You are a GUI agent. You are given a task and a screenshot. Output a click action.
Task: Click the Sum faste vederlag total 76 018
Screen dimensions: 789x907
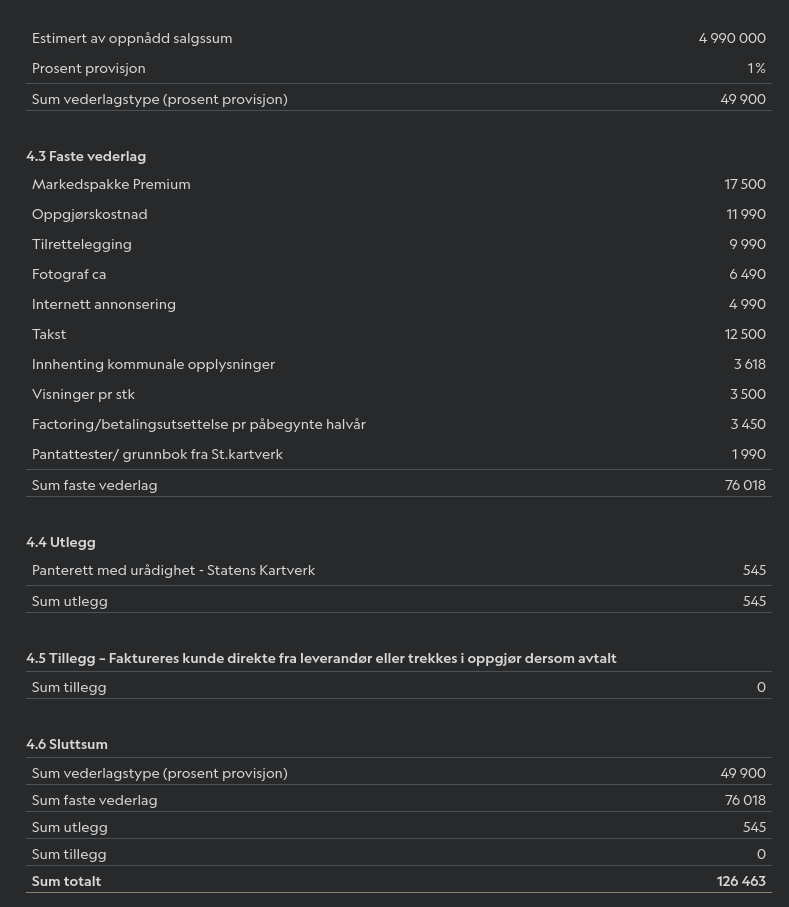pyautogui.click(x=745, y=485)
